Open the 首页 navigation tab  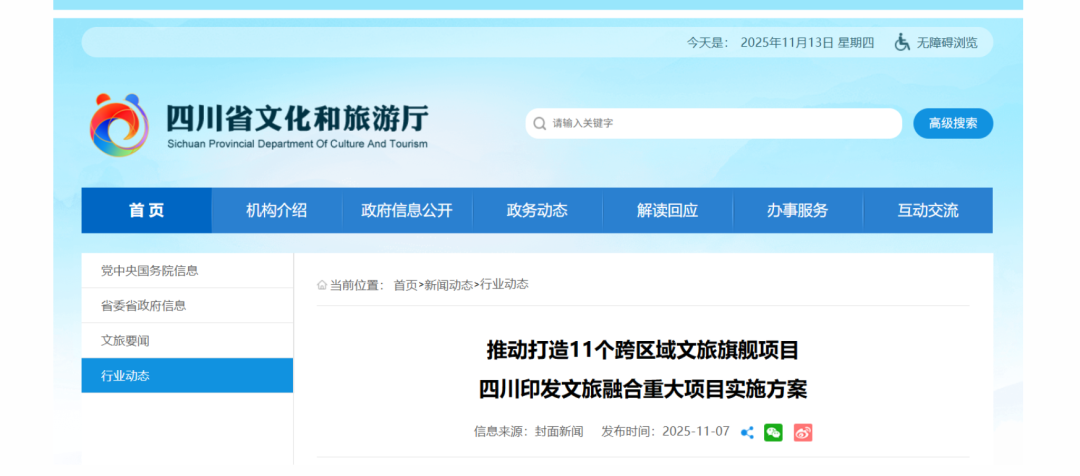(146, 210)
